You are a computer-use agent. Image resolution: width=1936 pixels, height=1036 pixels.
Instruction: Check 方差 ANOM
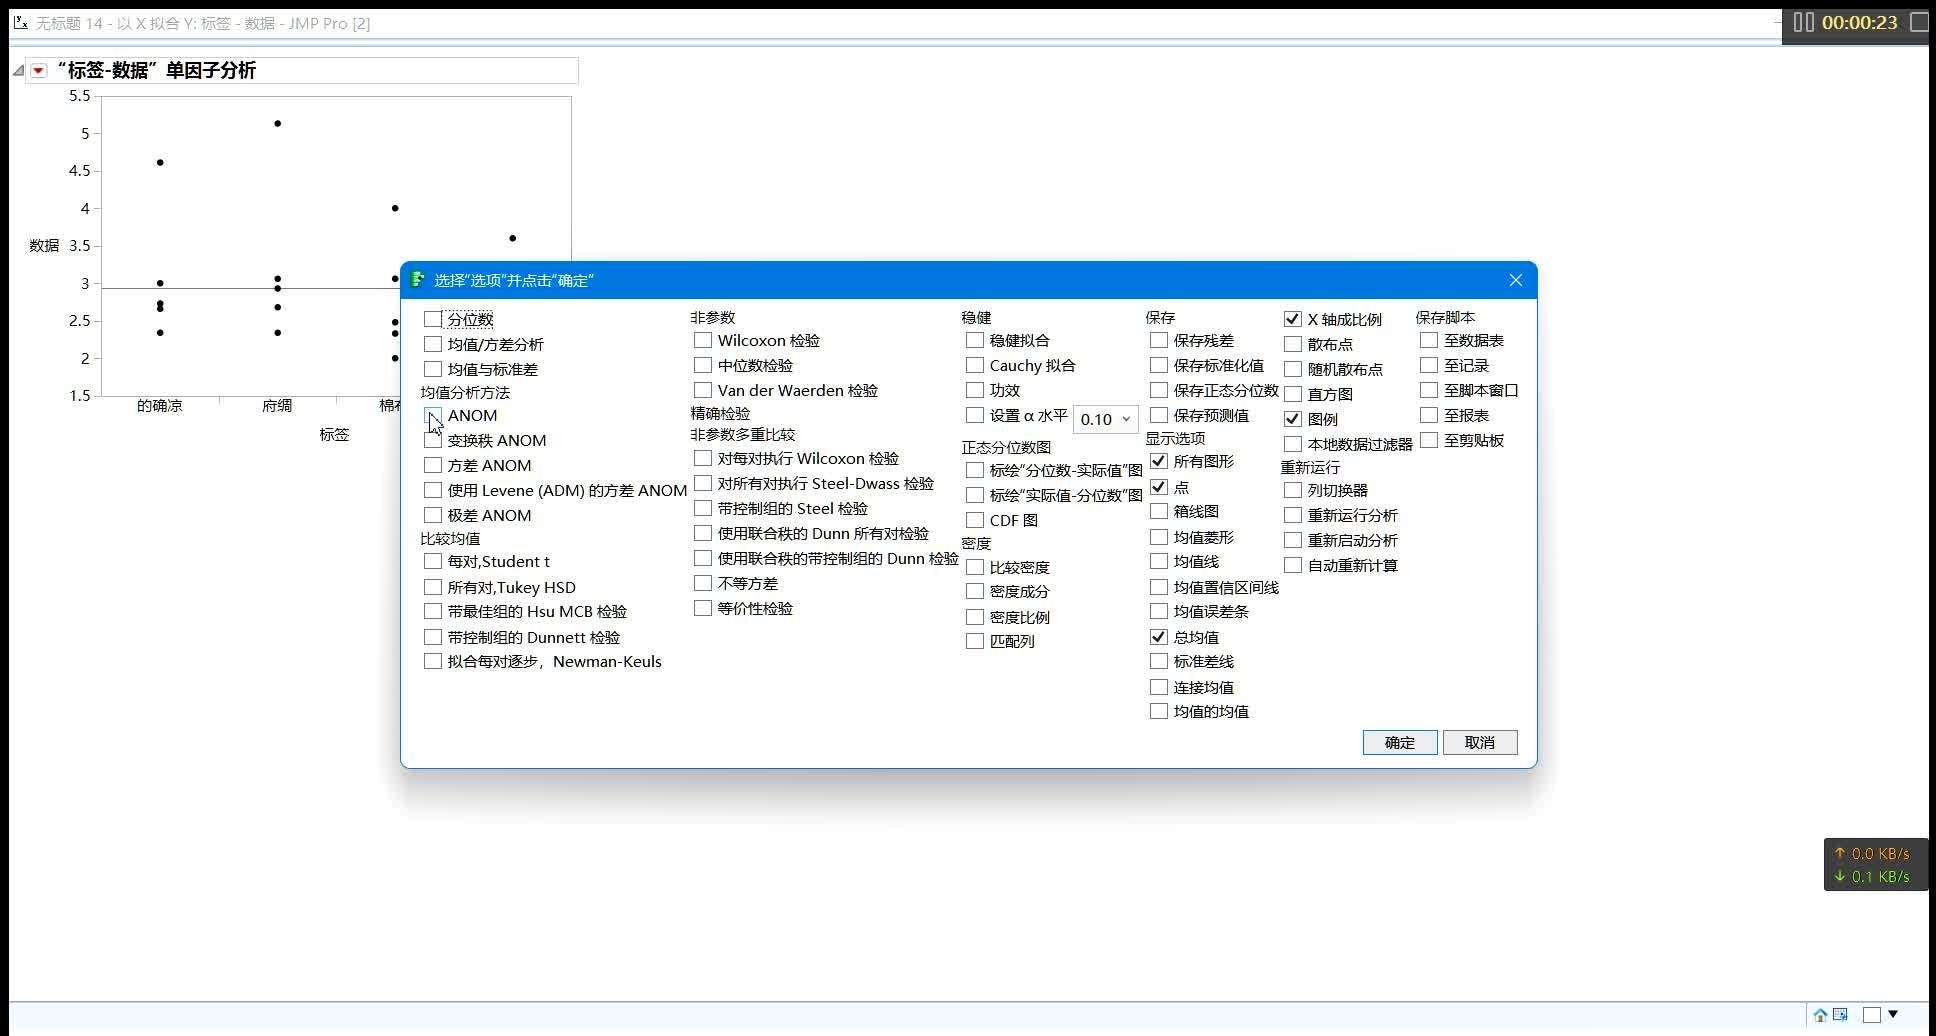point(433,465)
